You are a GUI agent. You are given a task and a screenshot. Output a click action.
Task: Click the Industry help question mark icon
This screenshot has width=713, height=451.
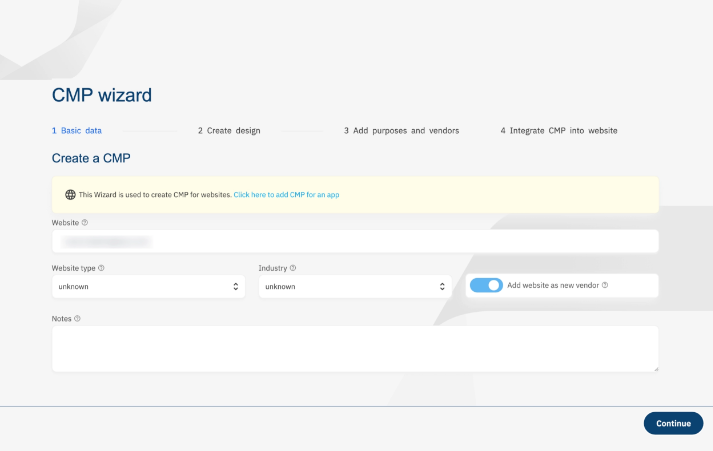[x=293, y=268]
